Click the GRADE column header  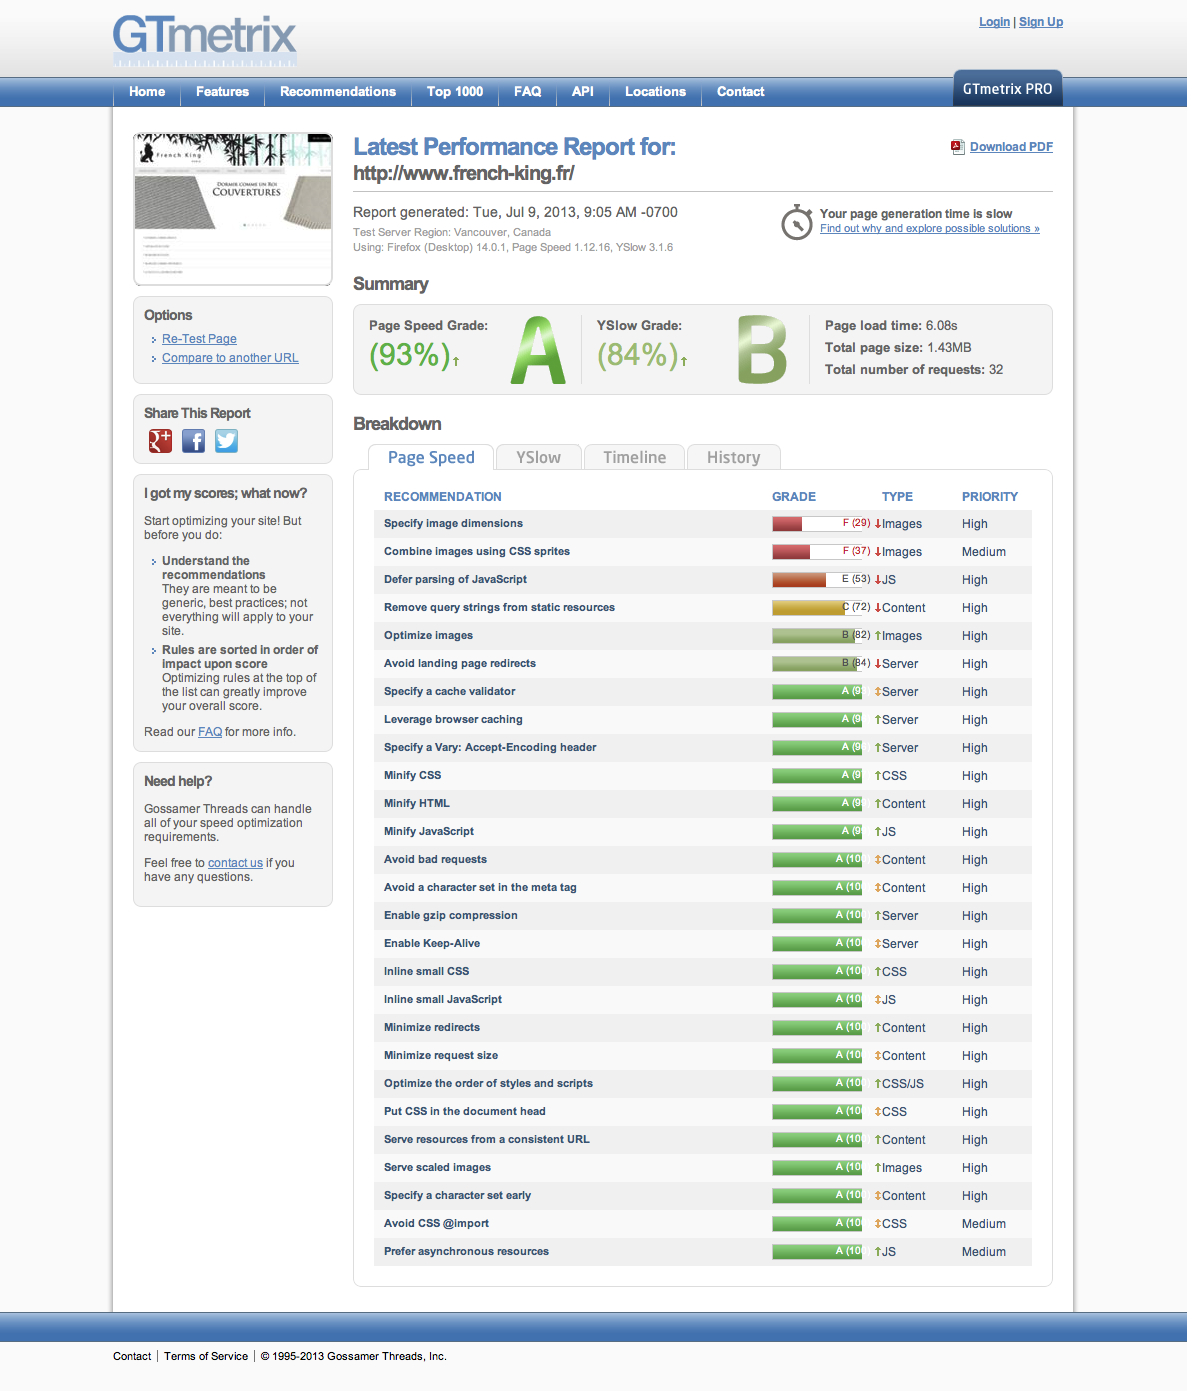click(x=794, y=497)
